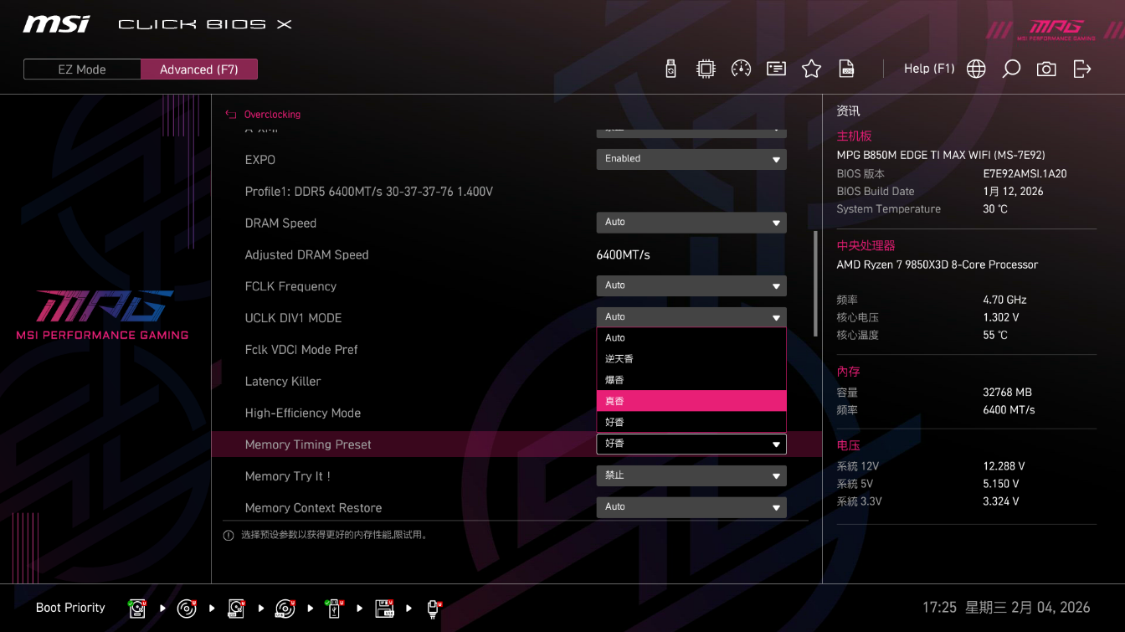Viewport: 1125px width, 632px height.
Task: Select the third boot device USB hard disk
Action: coord(236,608)
